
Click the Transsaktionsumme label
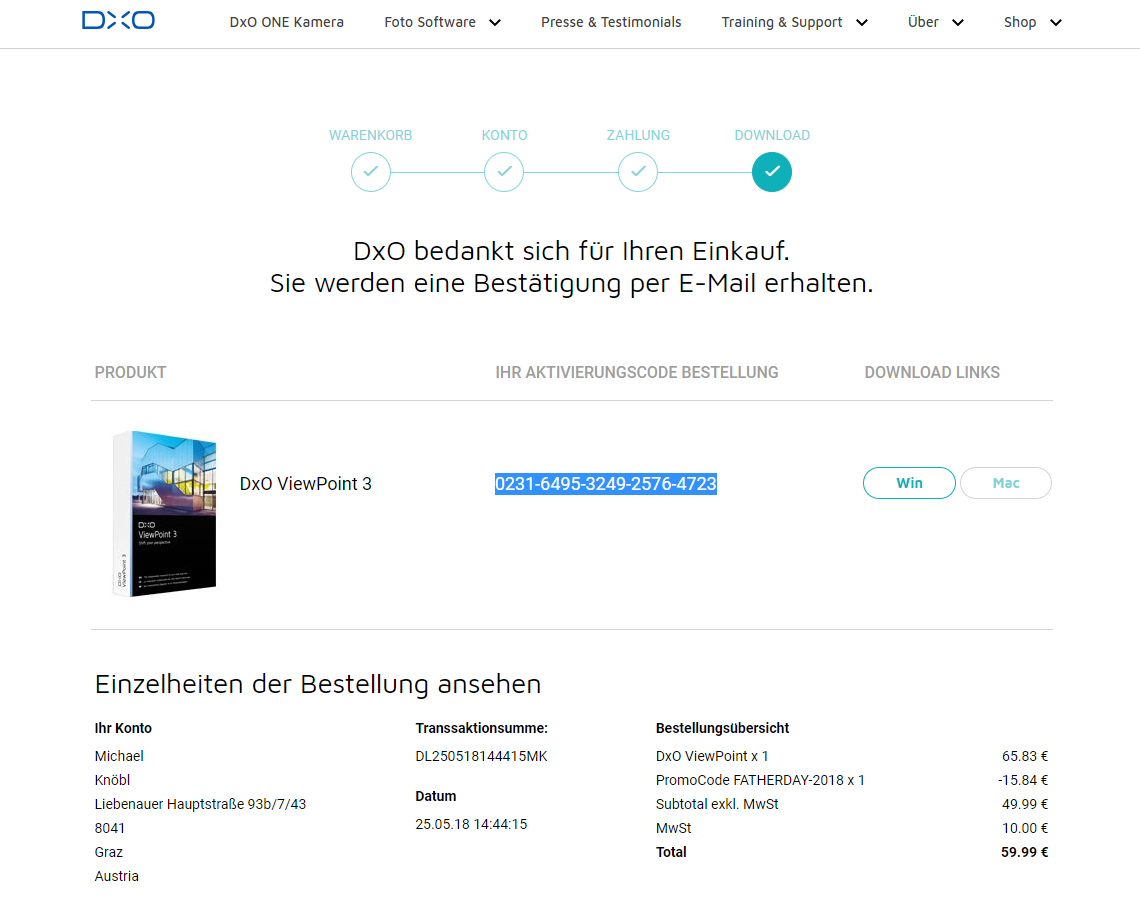coord(482,728)
